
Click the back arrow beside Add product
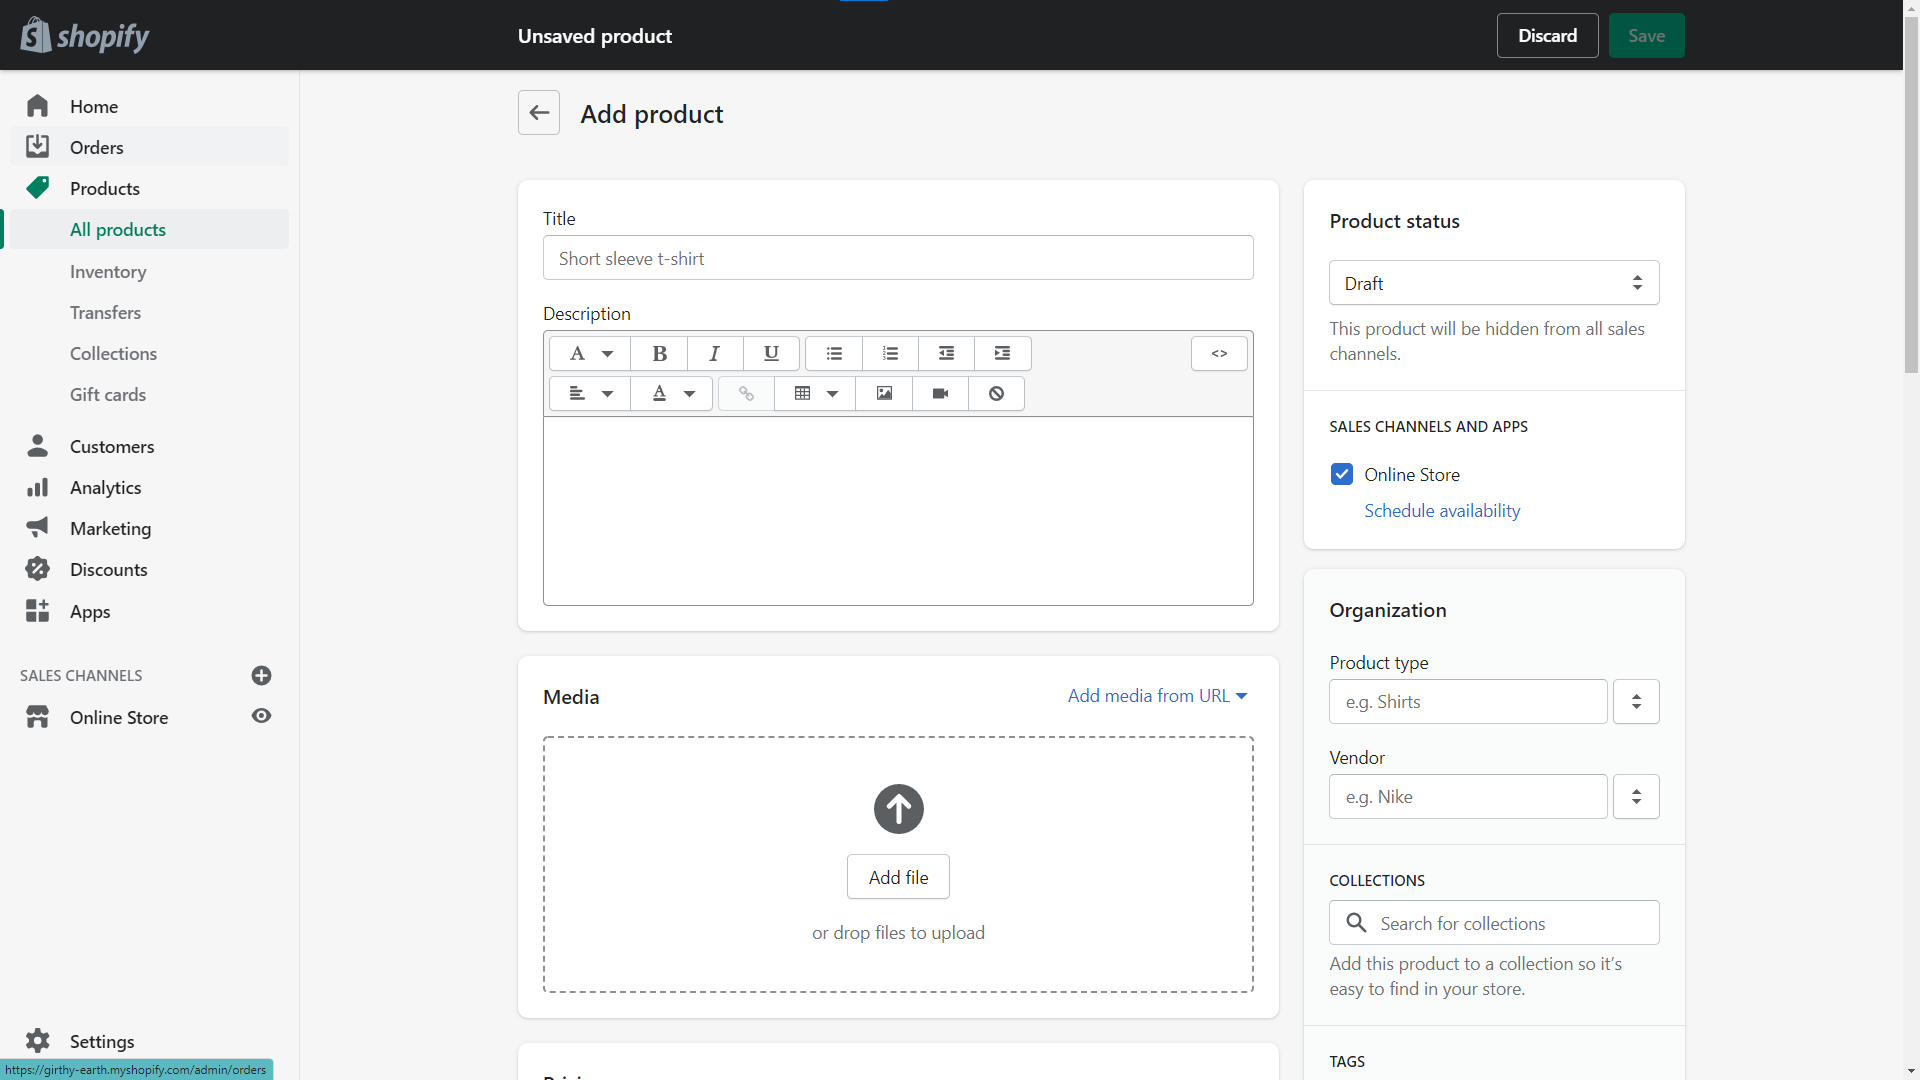tap(539, 113)
